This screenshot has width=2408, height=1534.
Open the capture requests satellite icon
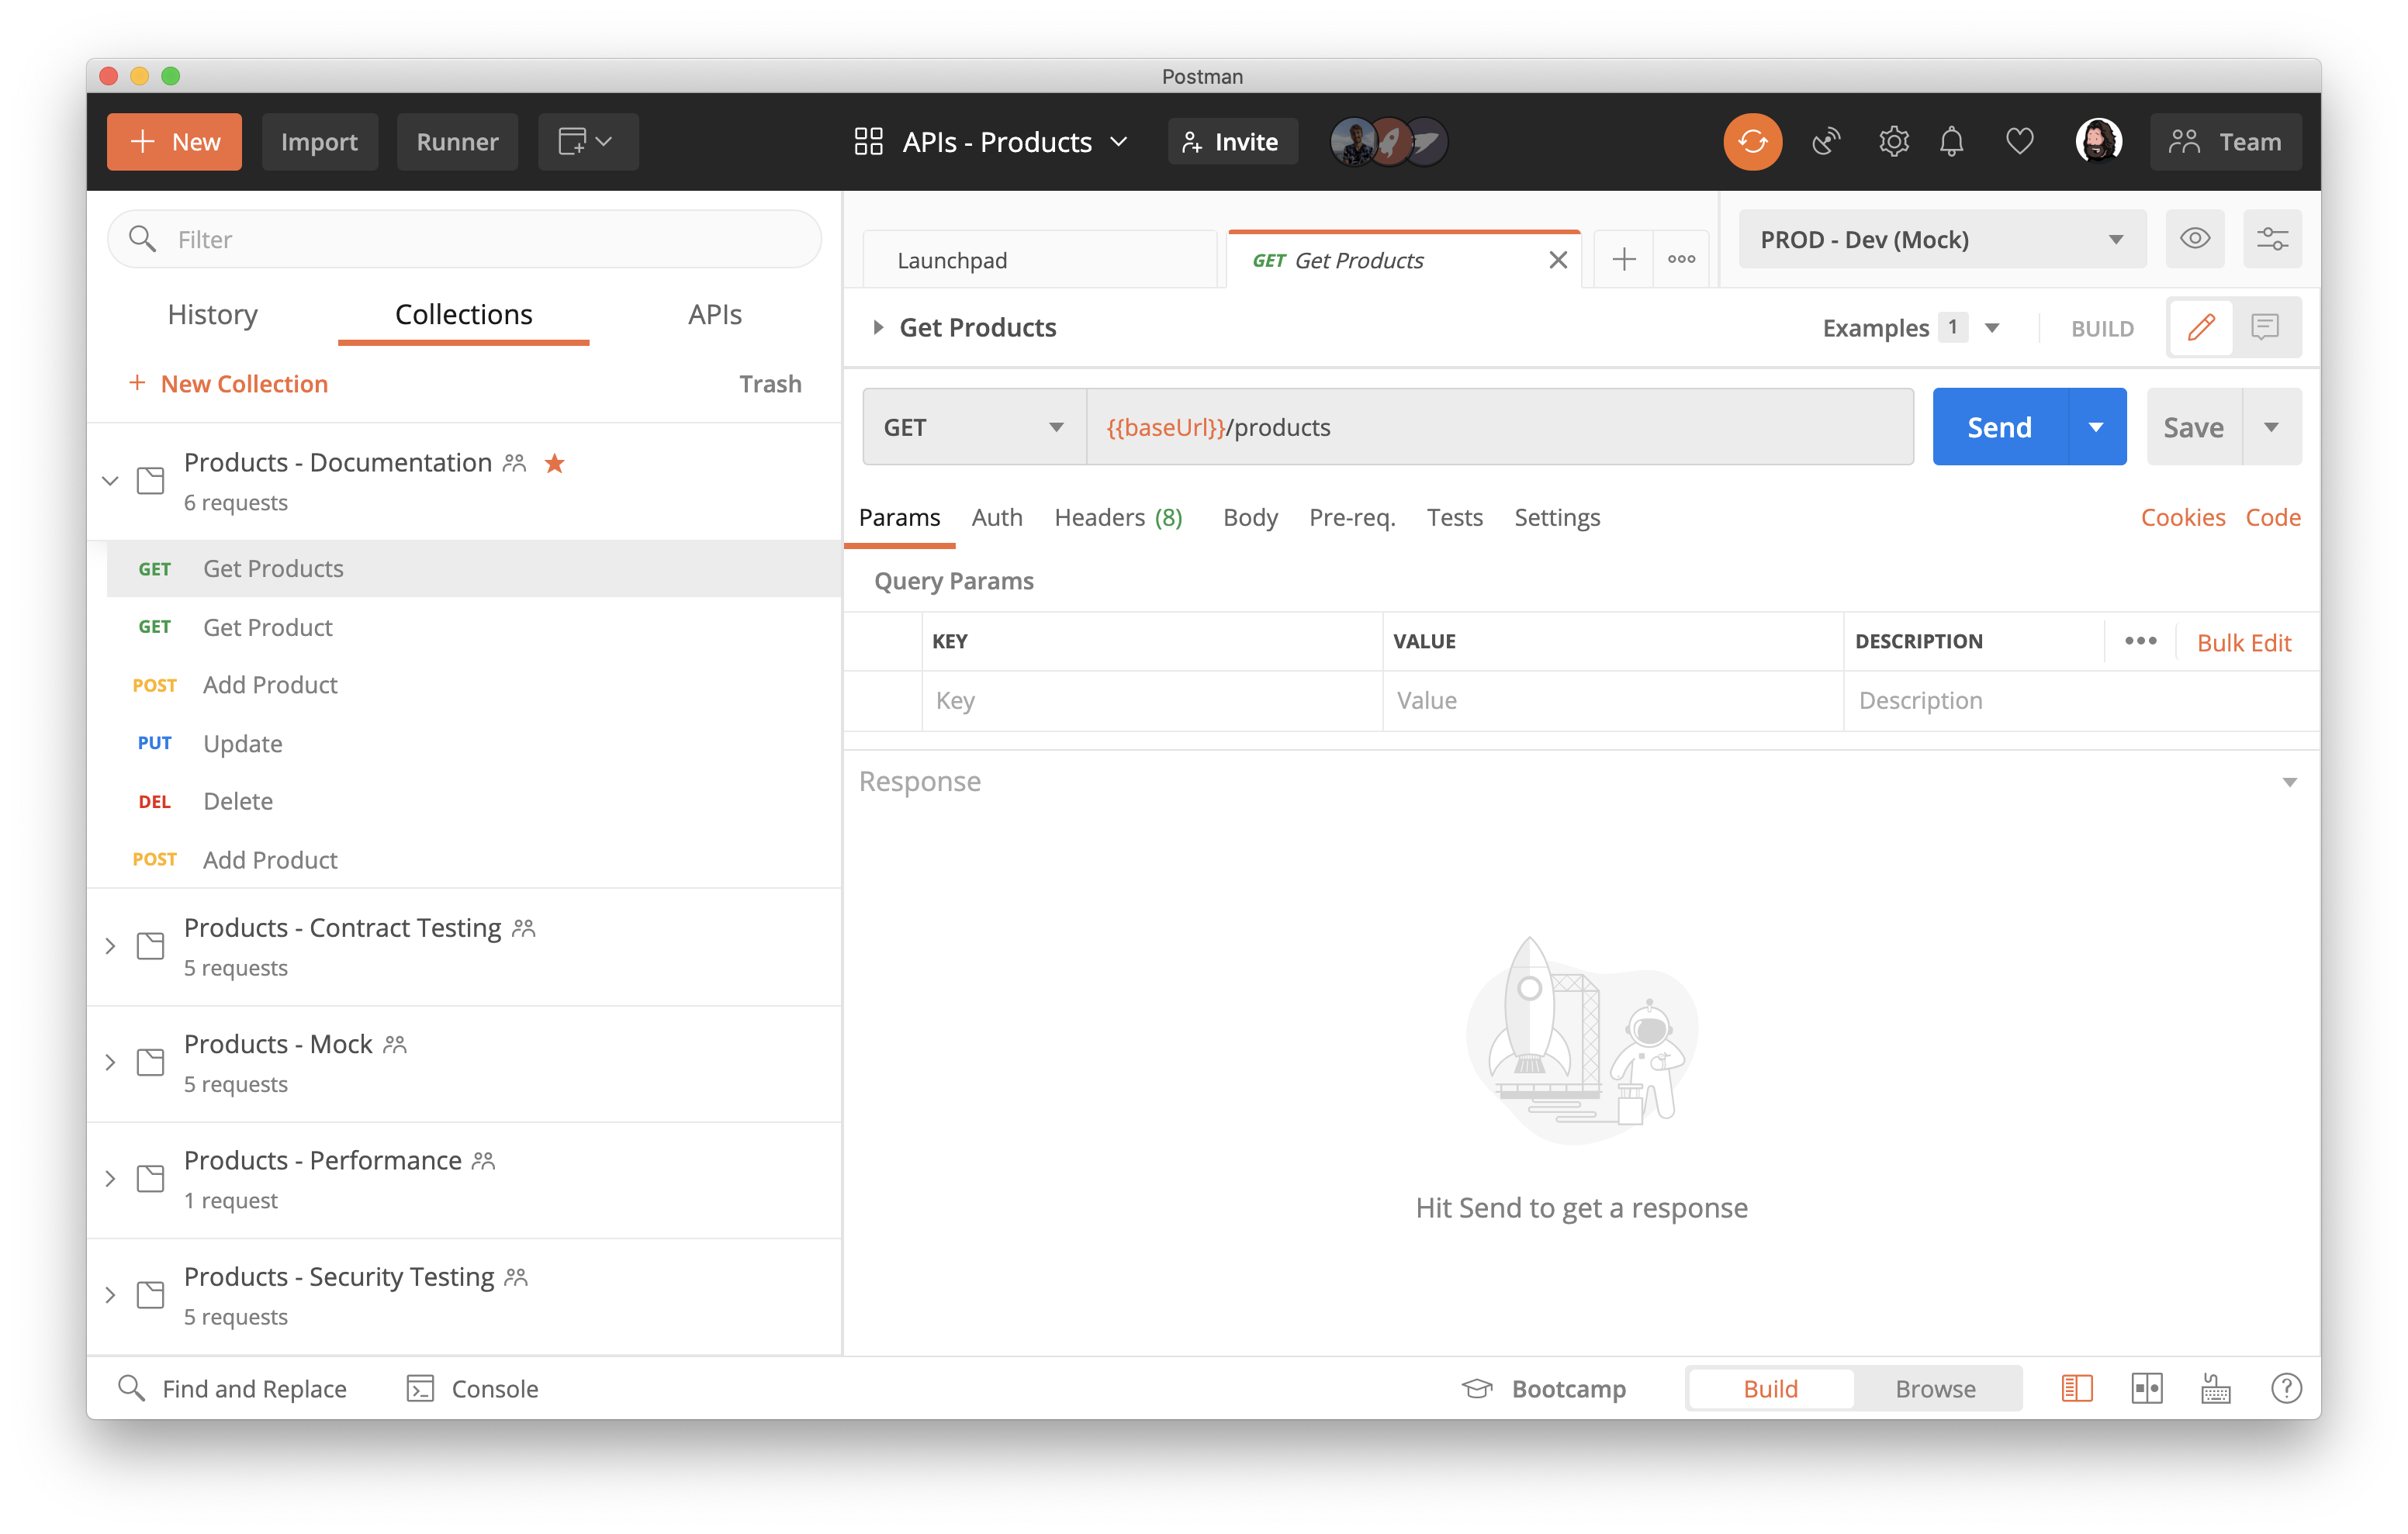pyautogui.click(x=1826, y=142)
